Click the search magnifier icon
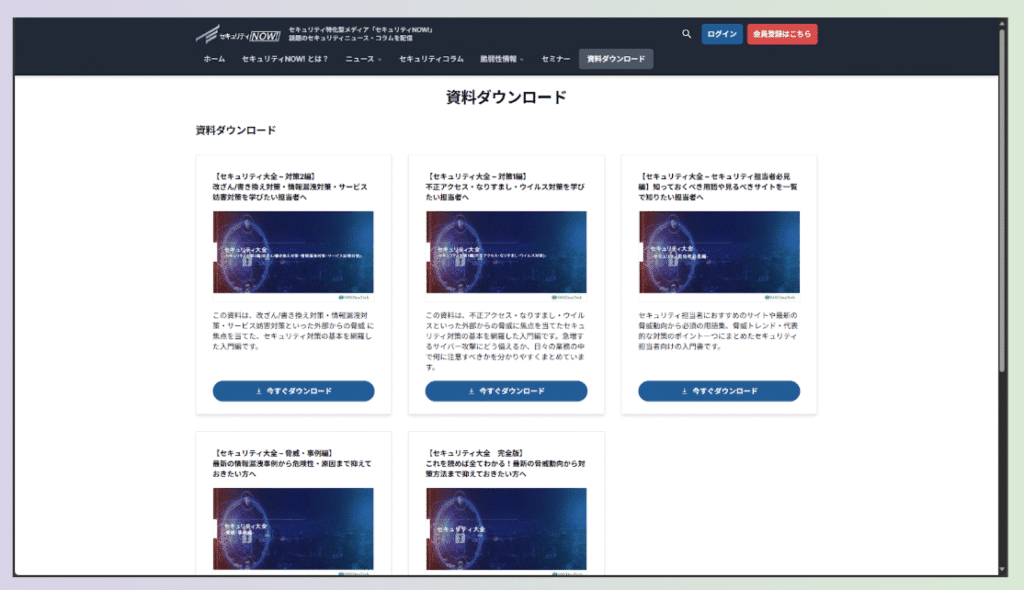The height and width of the screenshot is (590, 1024). click(686, 34)
